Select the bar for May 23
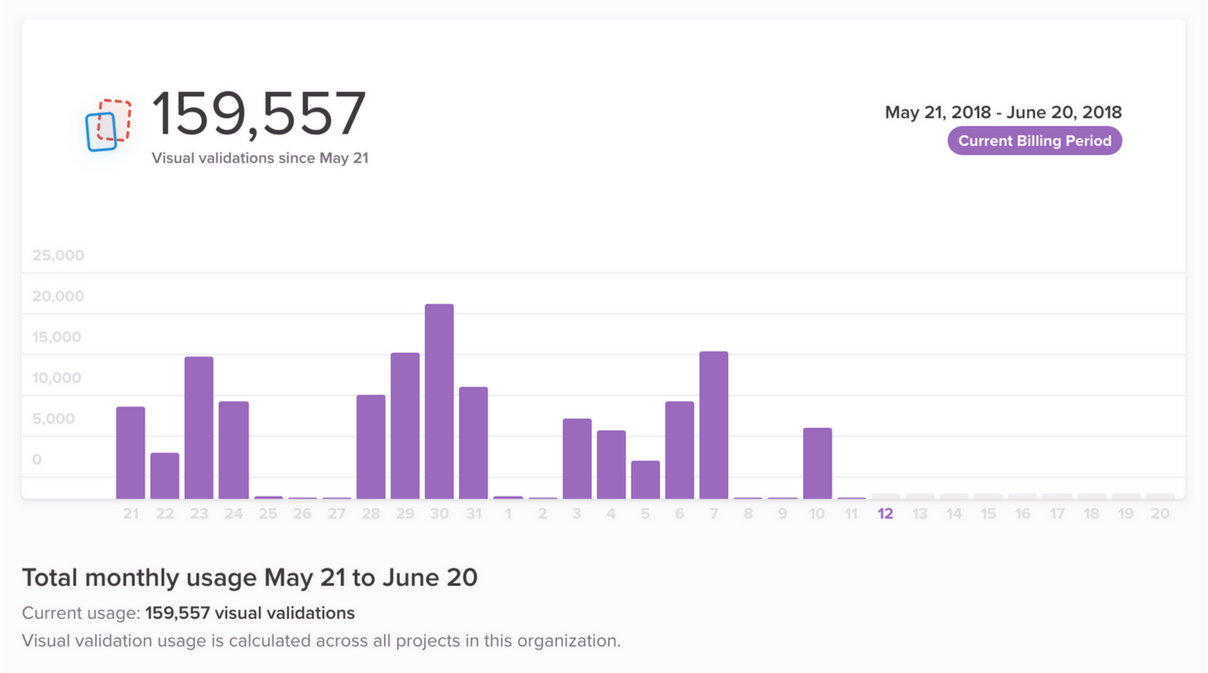1208x673 pixels. pos(199,428)
